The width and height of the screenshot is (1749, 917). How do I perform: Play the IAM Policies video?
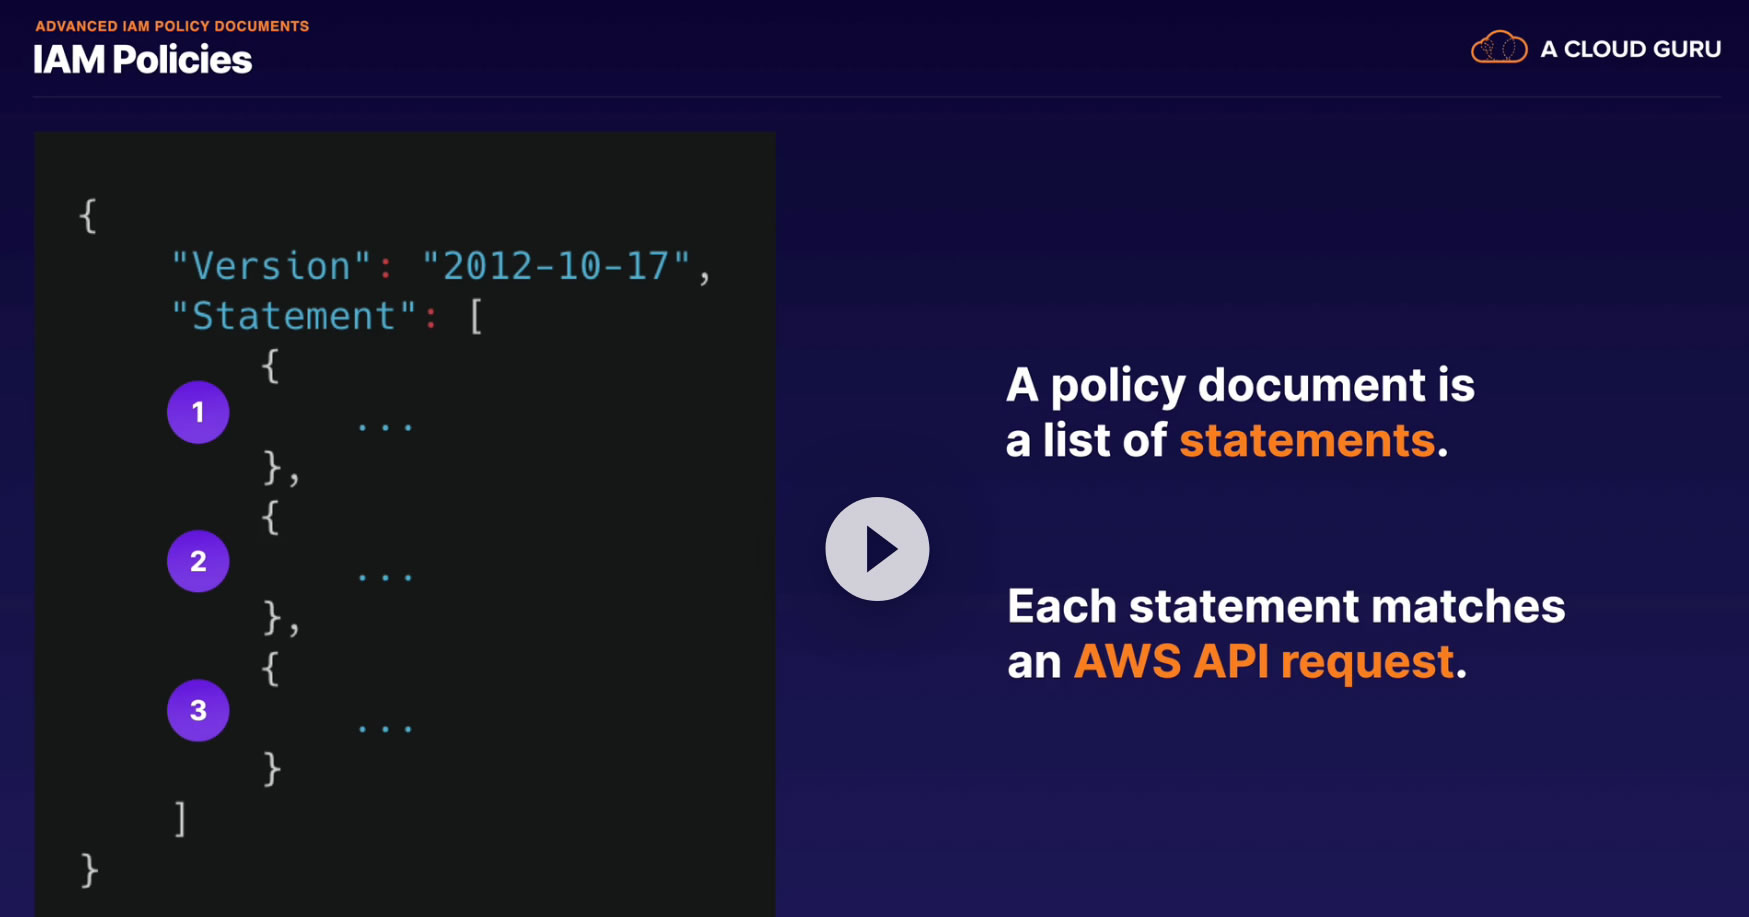click(877, 549)
